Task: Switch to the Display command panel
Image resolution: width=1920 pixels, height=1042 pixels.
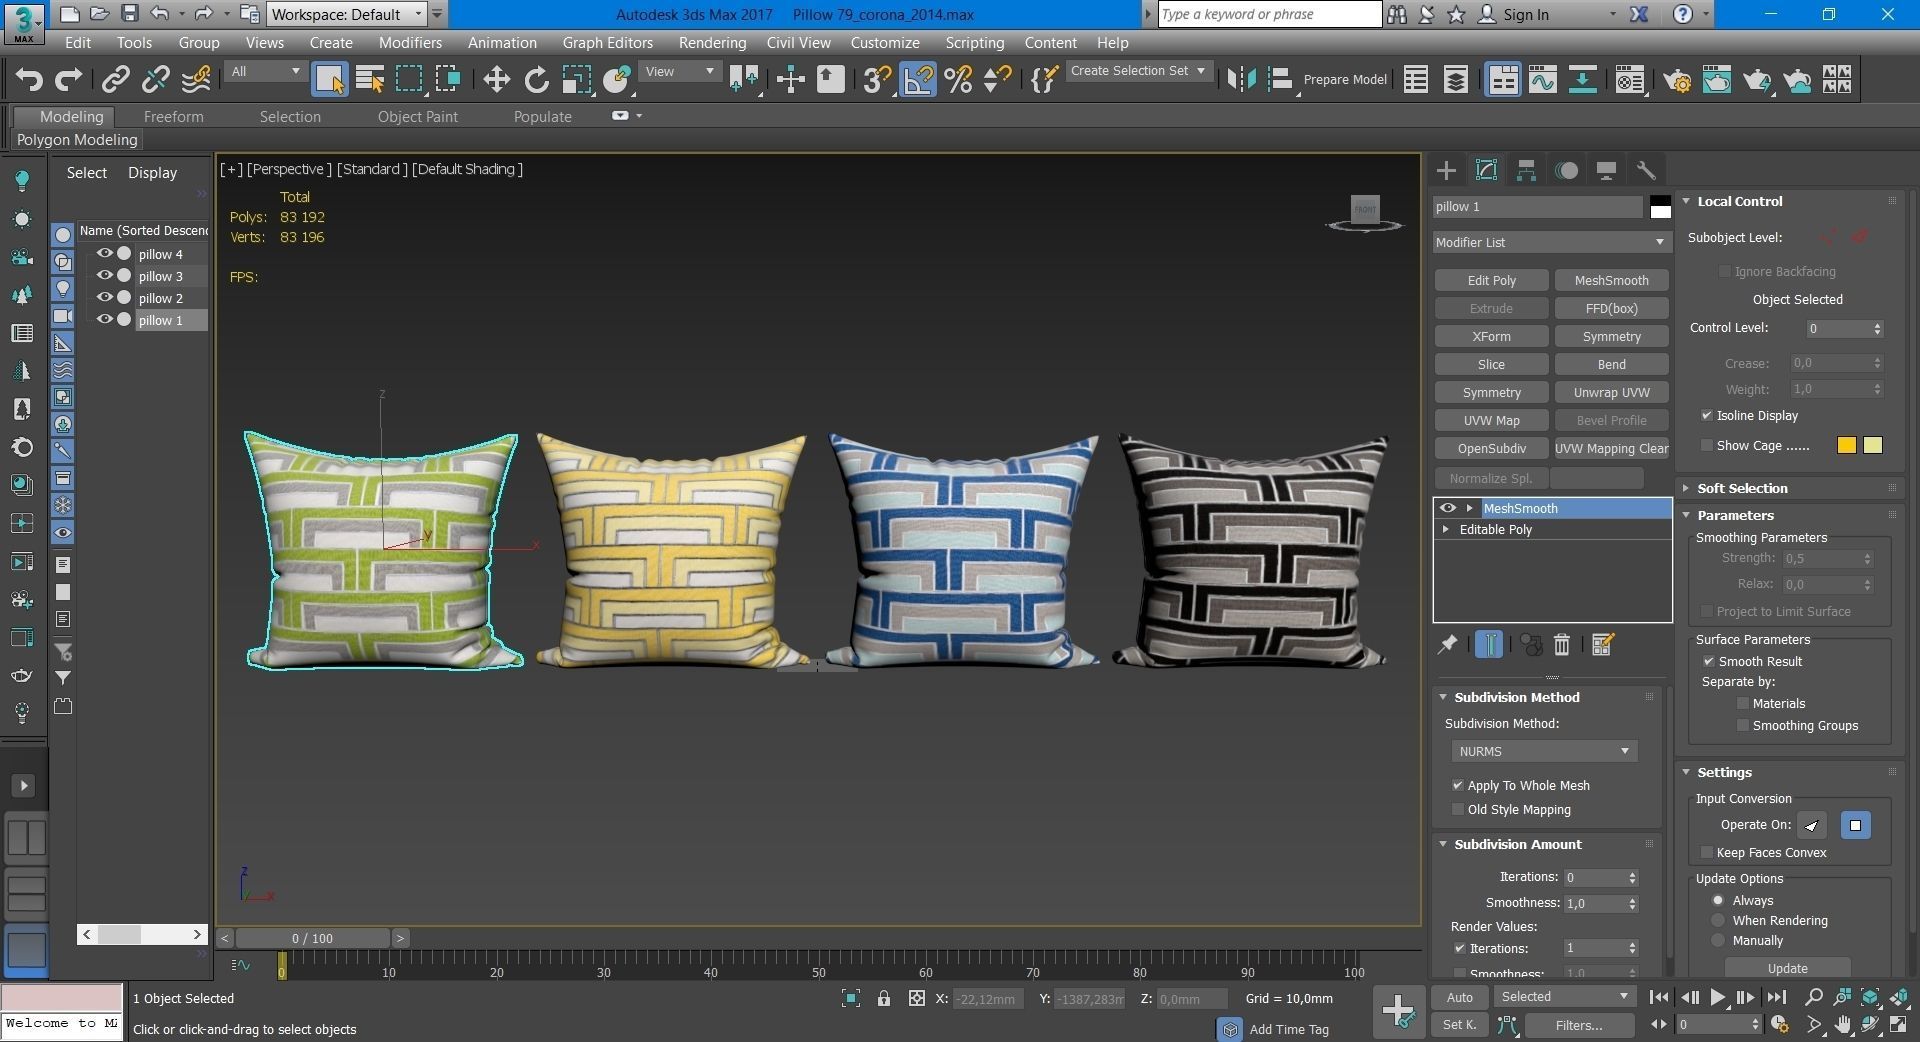Action: click(x=1606, y=171)
